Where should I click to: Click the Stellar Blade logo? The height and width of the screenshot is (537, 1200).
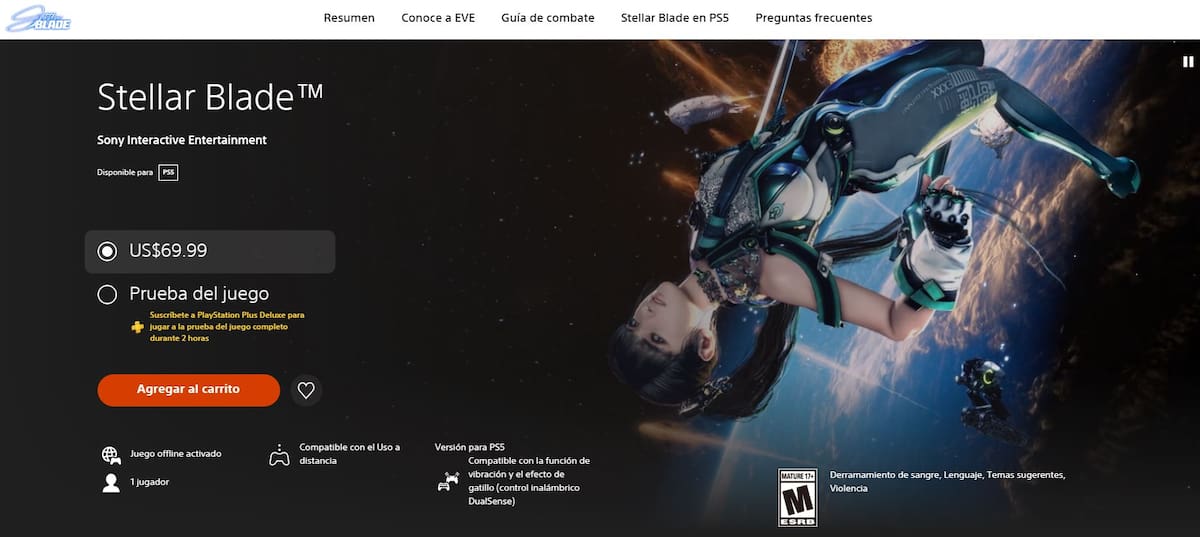click(39, 19)
